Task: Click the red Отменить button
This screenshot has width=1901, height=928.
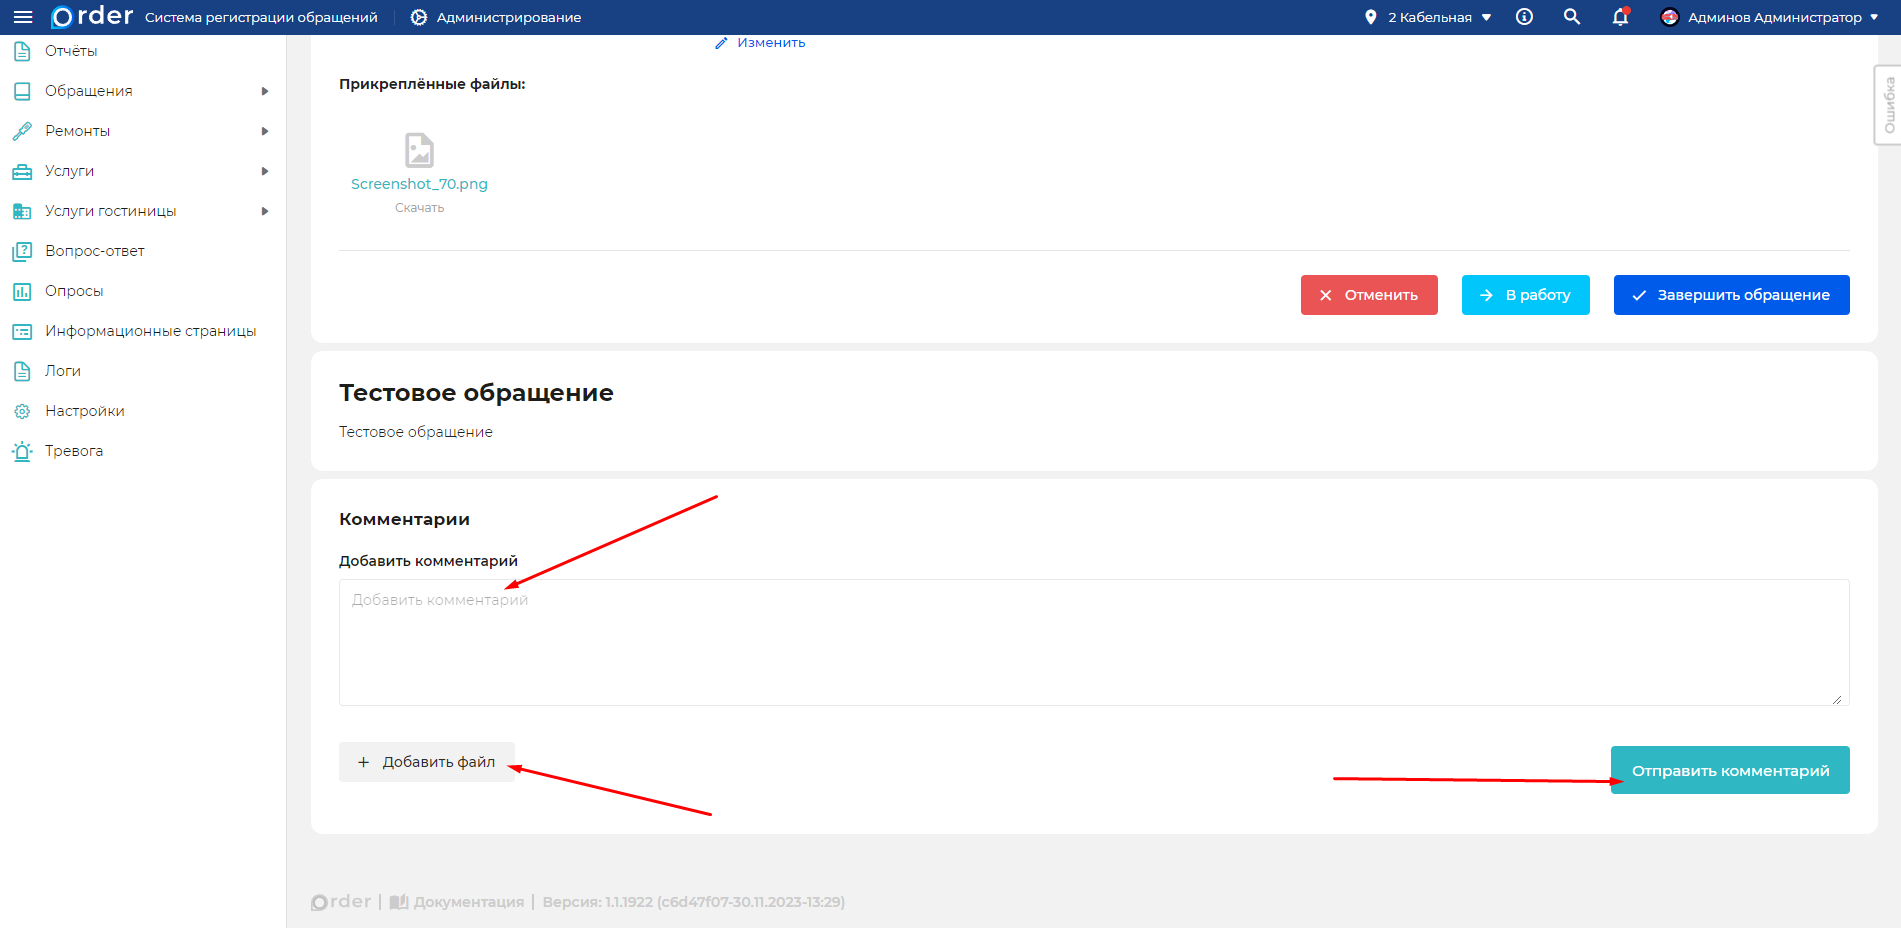Action: pos(1368,295)
